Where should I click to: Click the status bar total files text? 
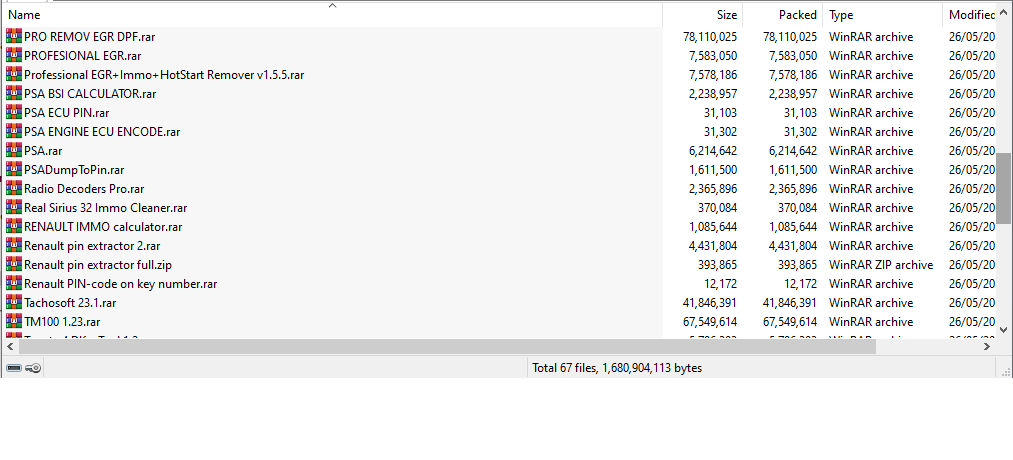click(617, 368)
